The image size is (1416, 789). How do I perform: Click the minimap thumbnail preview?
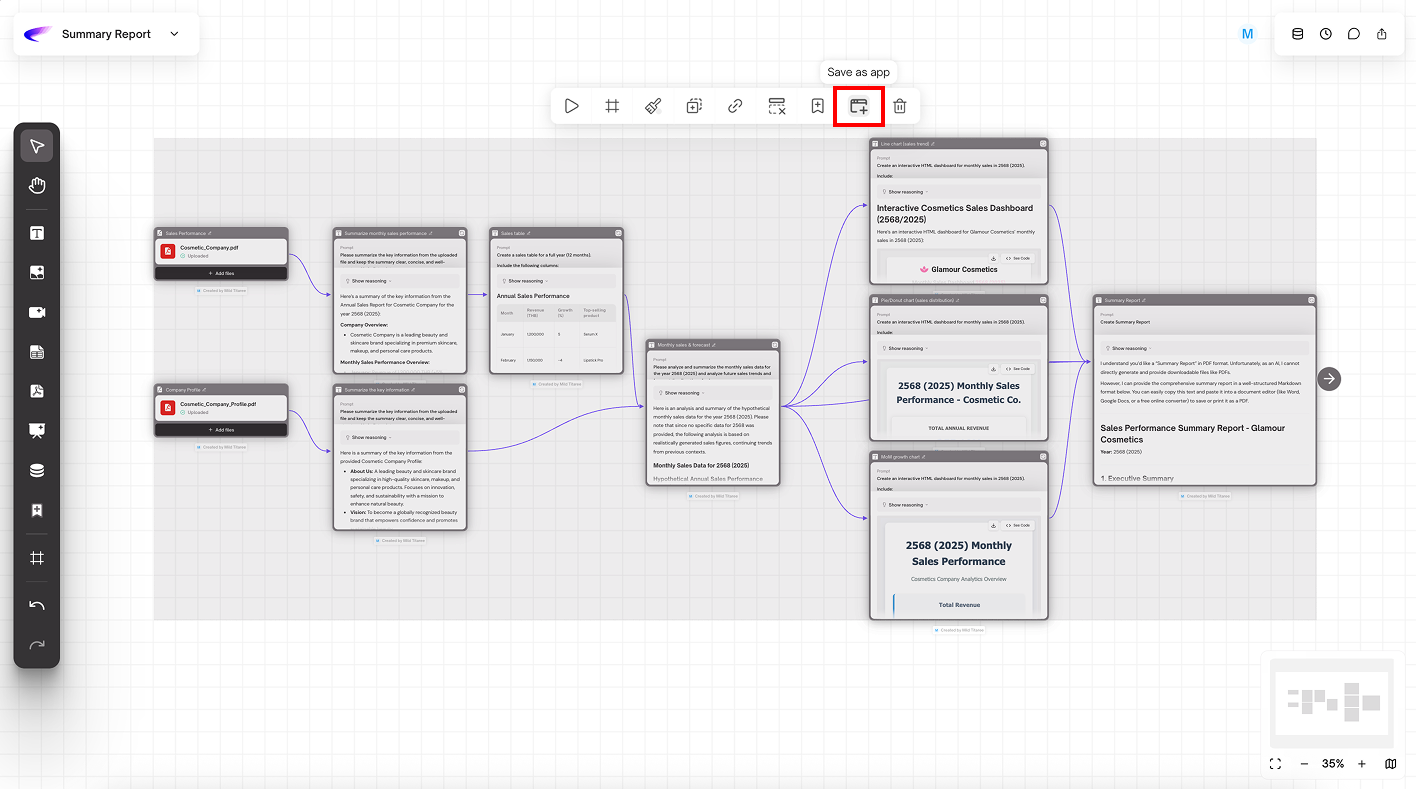click(x=1332, y=701)
